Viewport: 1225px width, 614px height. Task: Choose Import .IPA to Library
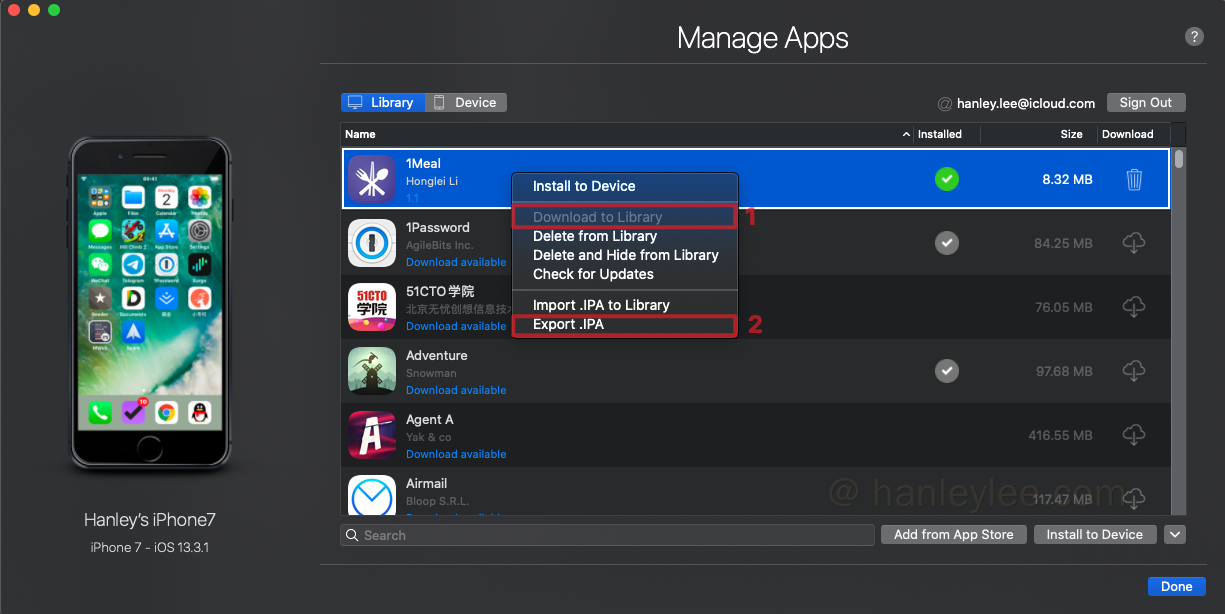click(625, 305)
